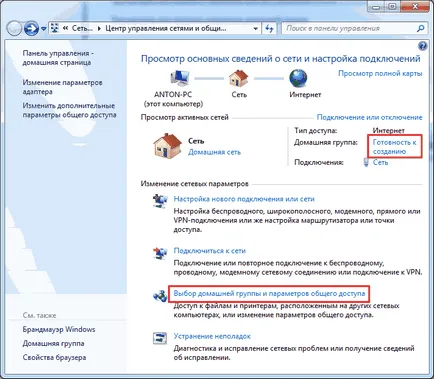434x379 pixels.
Task: Open the recent pages dropdown arrow
Action: (44, 29)
